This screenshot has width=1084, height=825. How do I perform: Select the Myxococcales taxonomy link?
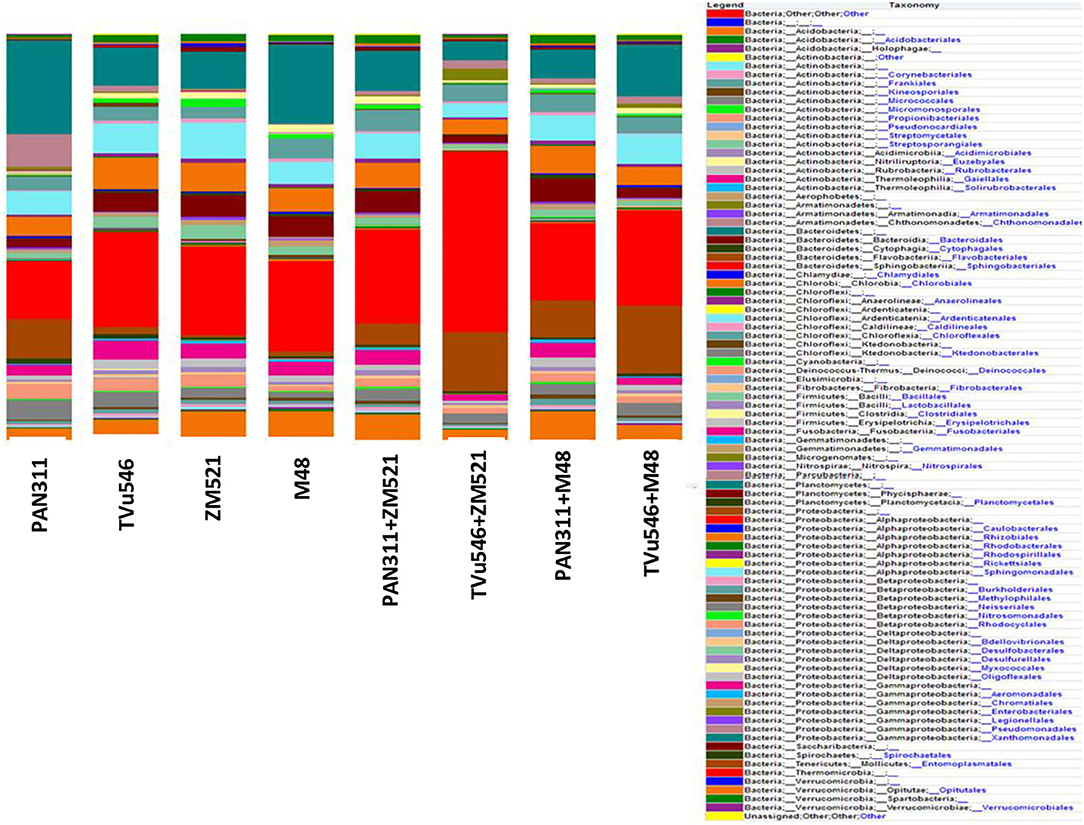point(1012,669)
